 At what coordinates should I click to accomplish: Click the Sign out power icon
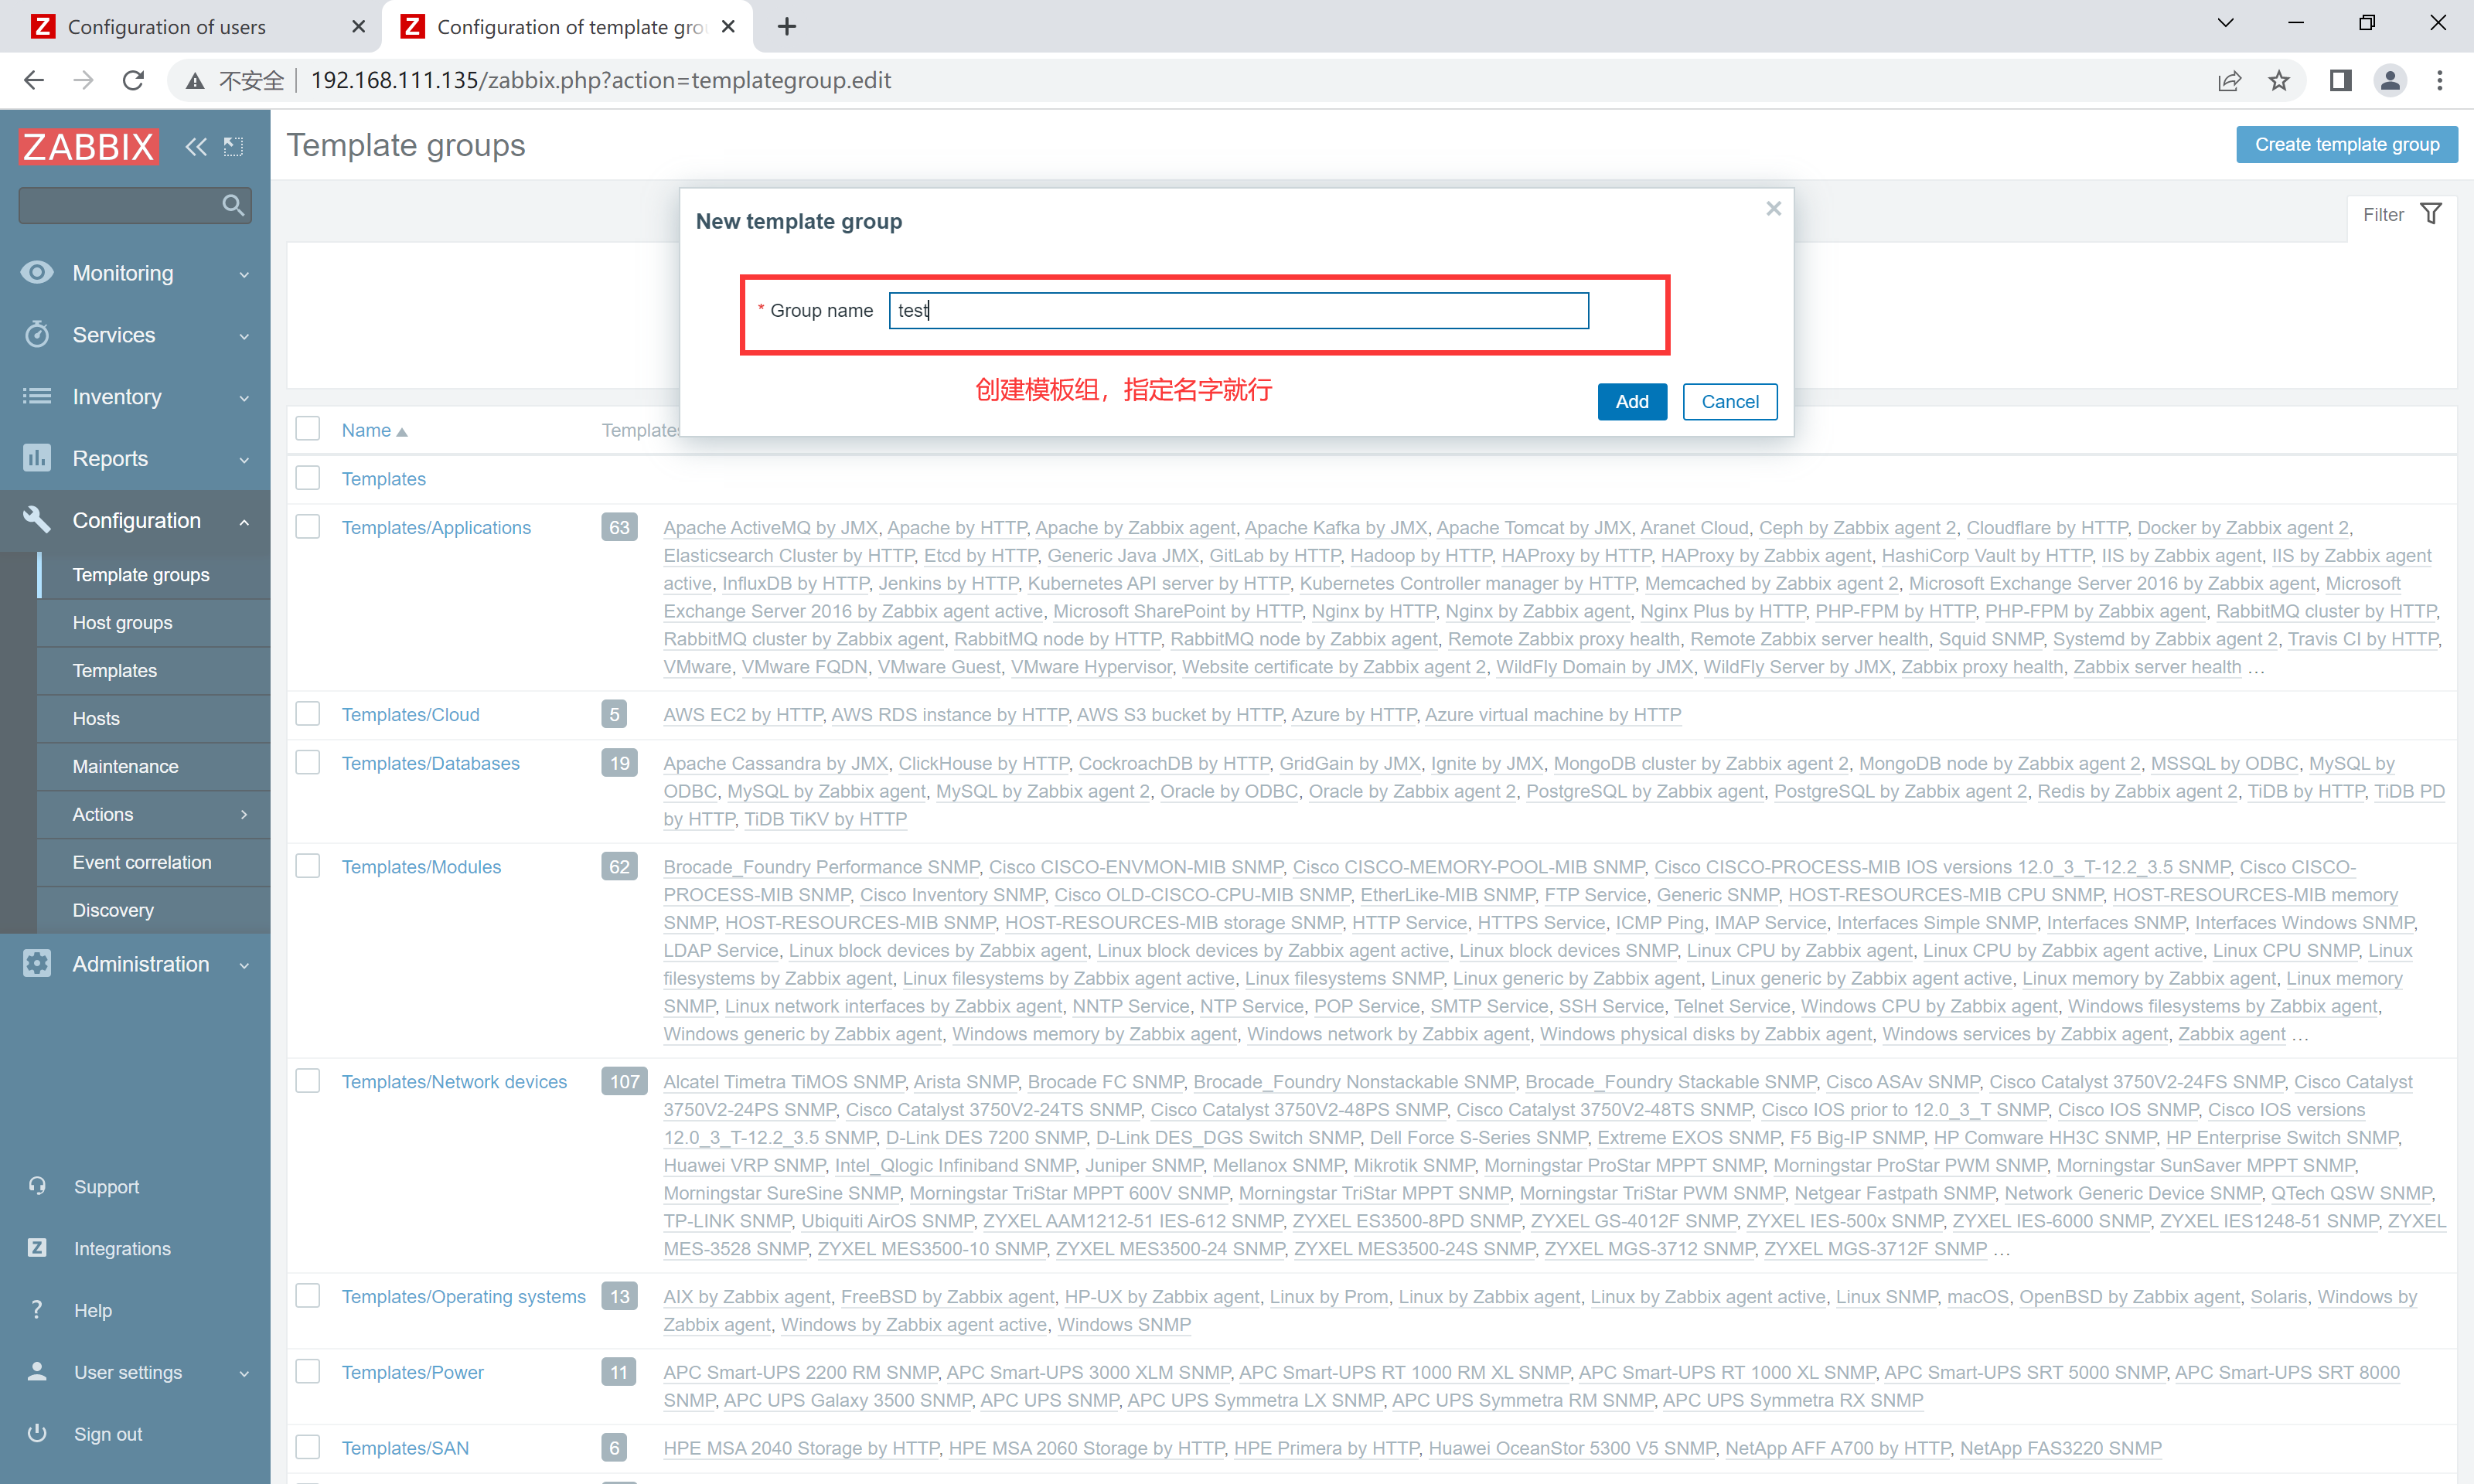click(37, 1433)
